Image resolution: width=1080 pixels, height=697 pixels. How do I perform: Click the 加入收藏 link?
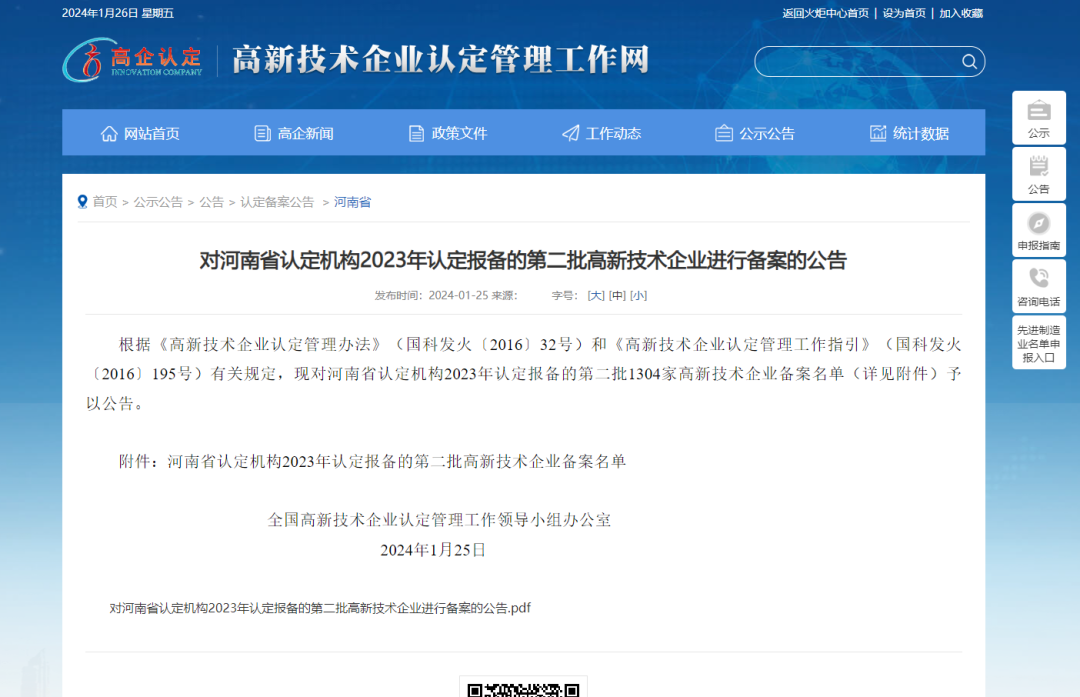coord(961,13)
